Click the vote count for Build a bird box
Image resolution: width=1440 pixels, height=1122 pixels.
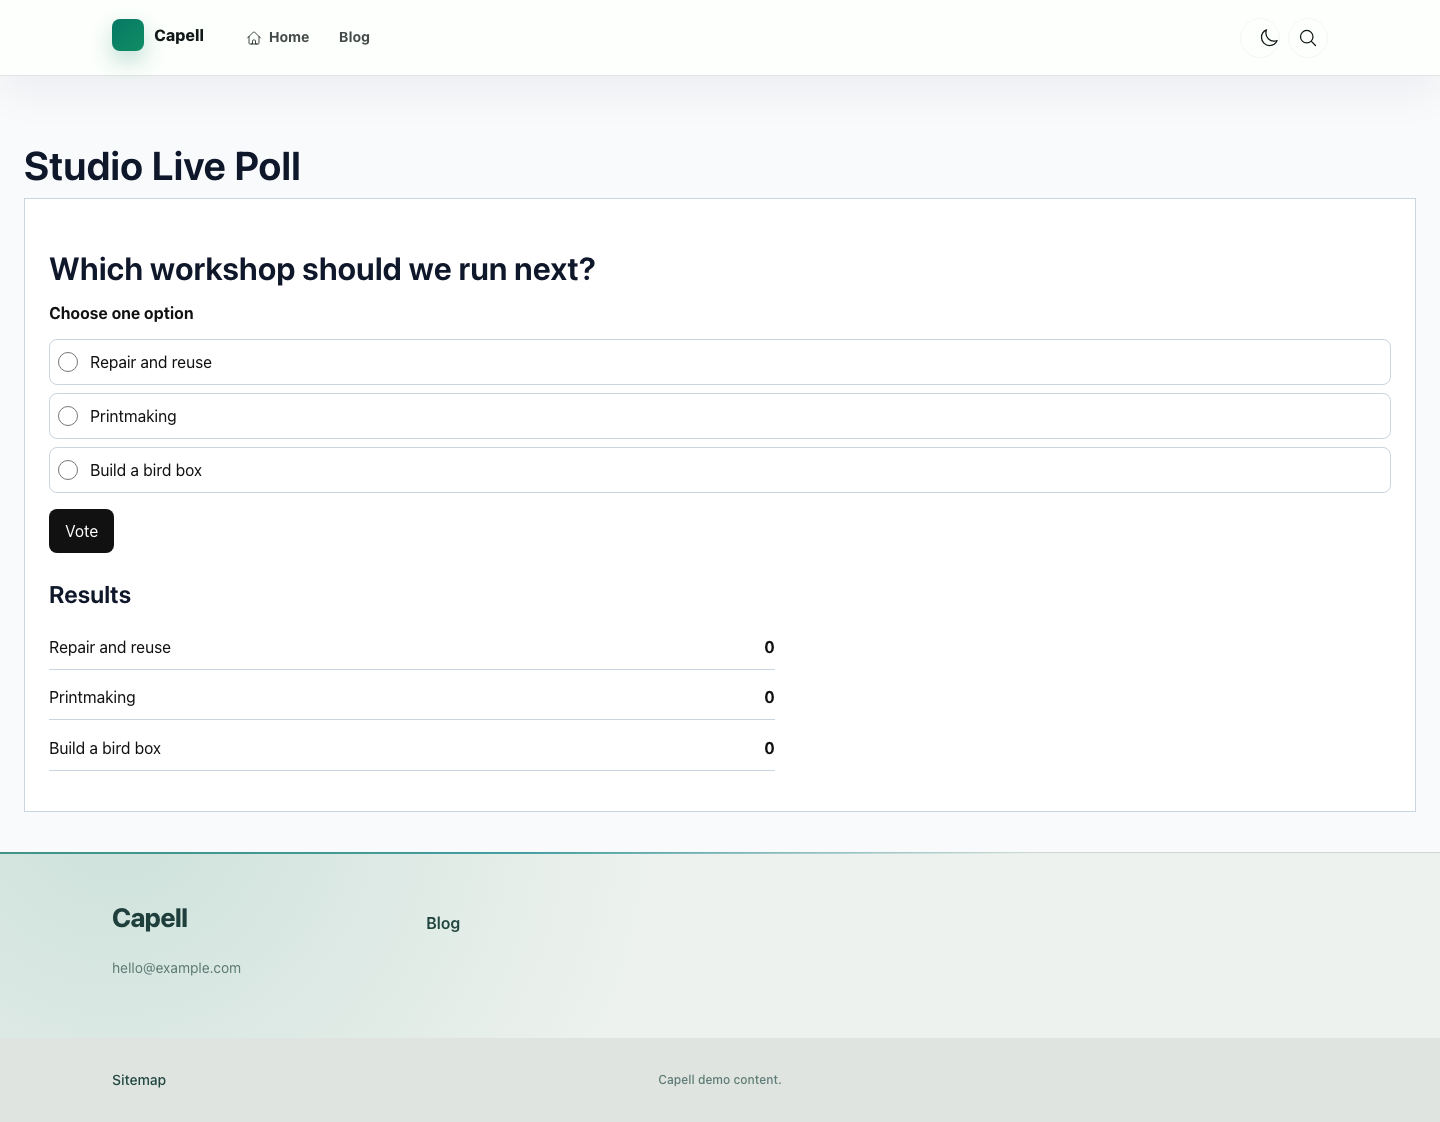click(x=769, y=748)
